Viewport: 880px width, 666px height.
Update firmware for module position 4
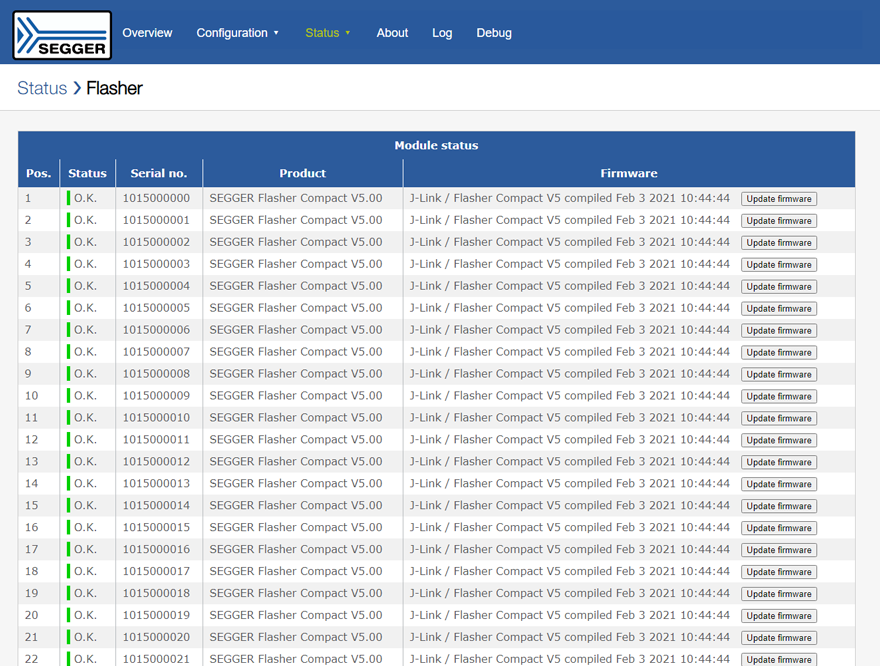[778, 264]
